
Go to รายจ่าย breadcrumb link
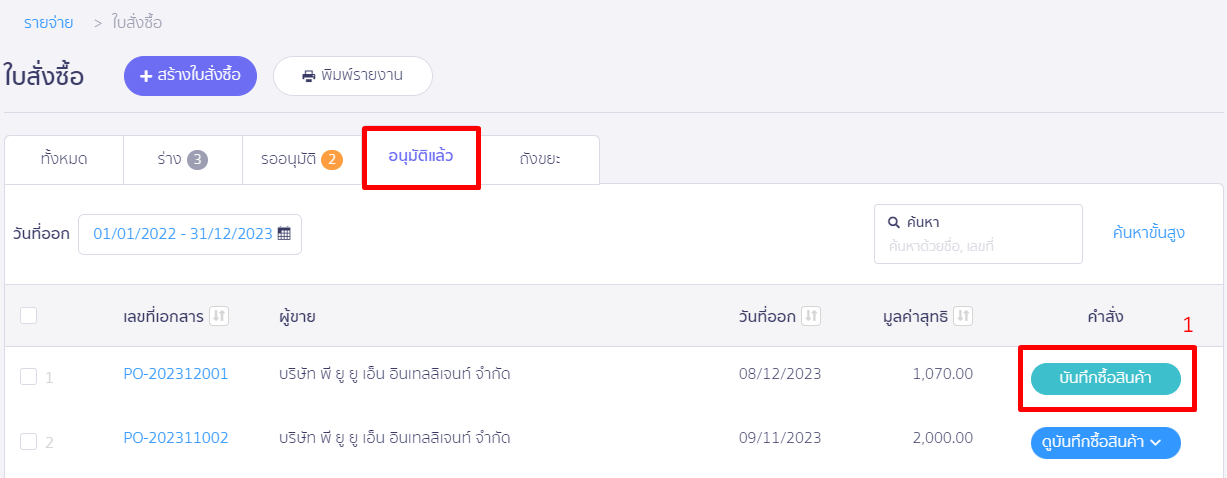[x=48, y=22]
